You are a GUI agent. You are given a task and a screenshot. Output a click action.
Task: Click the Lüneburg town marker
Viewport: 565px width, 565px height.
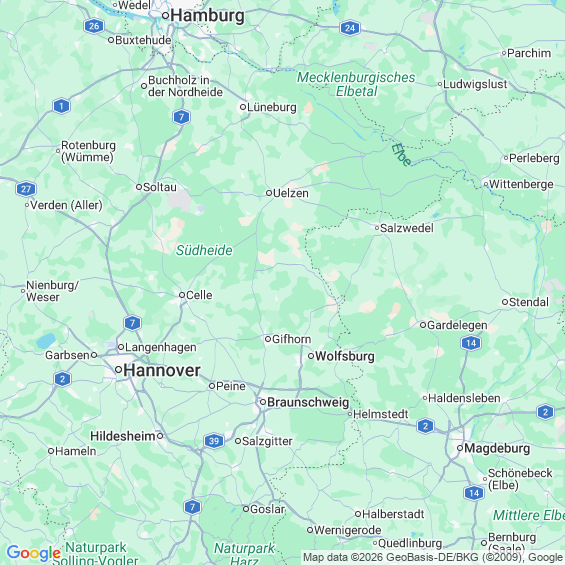click(x=243, y=107)
